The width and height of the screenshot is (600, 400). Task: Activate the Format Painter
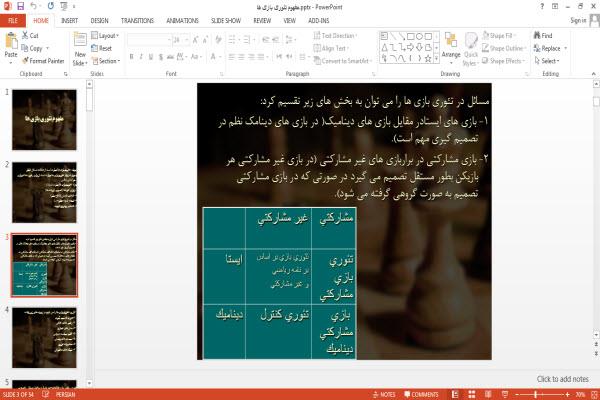pyautogui.click(x=43, y=61)
